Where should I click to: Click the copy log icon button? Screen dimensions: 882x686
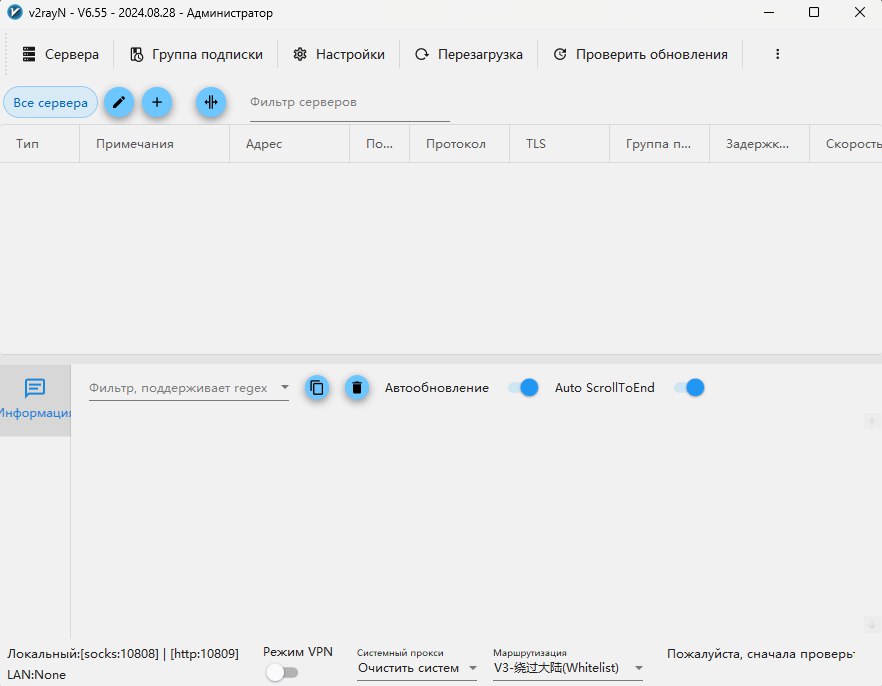click(x=317, y=388)
